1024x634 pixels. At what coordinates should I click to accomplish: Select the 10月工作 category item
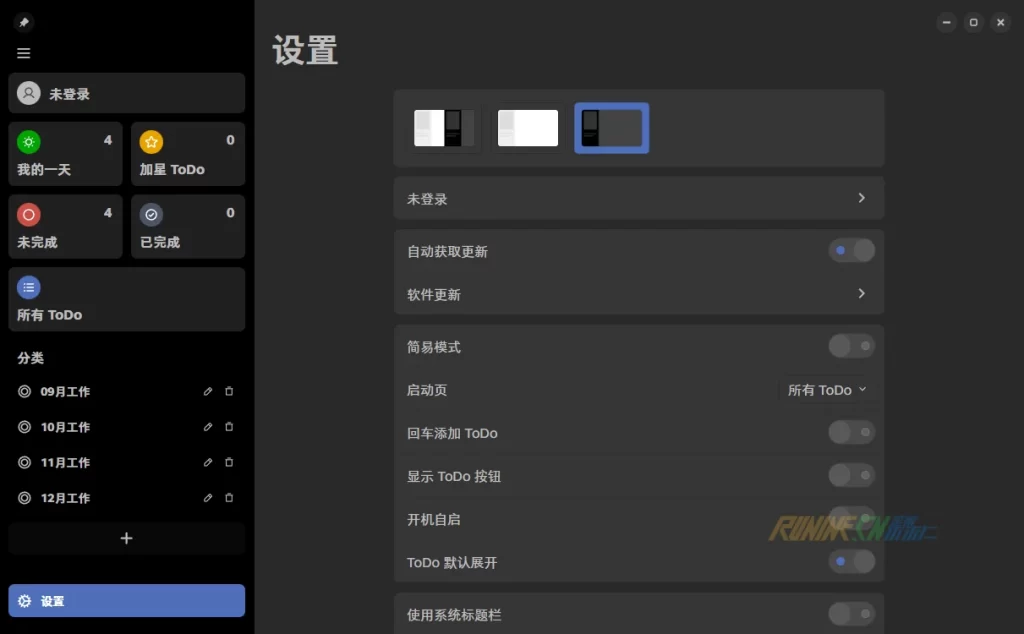pos(66,427)
